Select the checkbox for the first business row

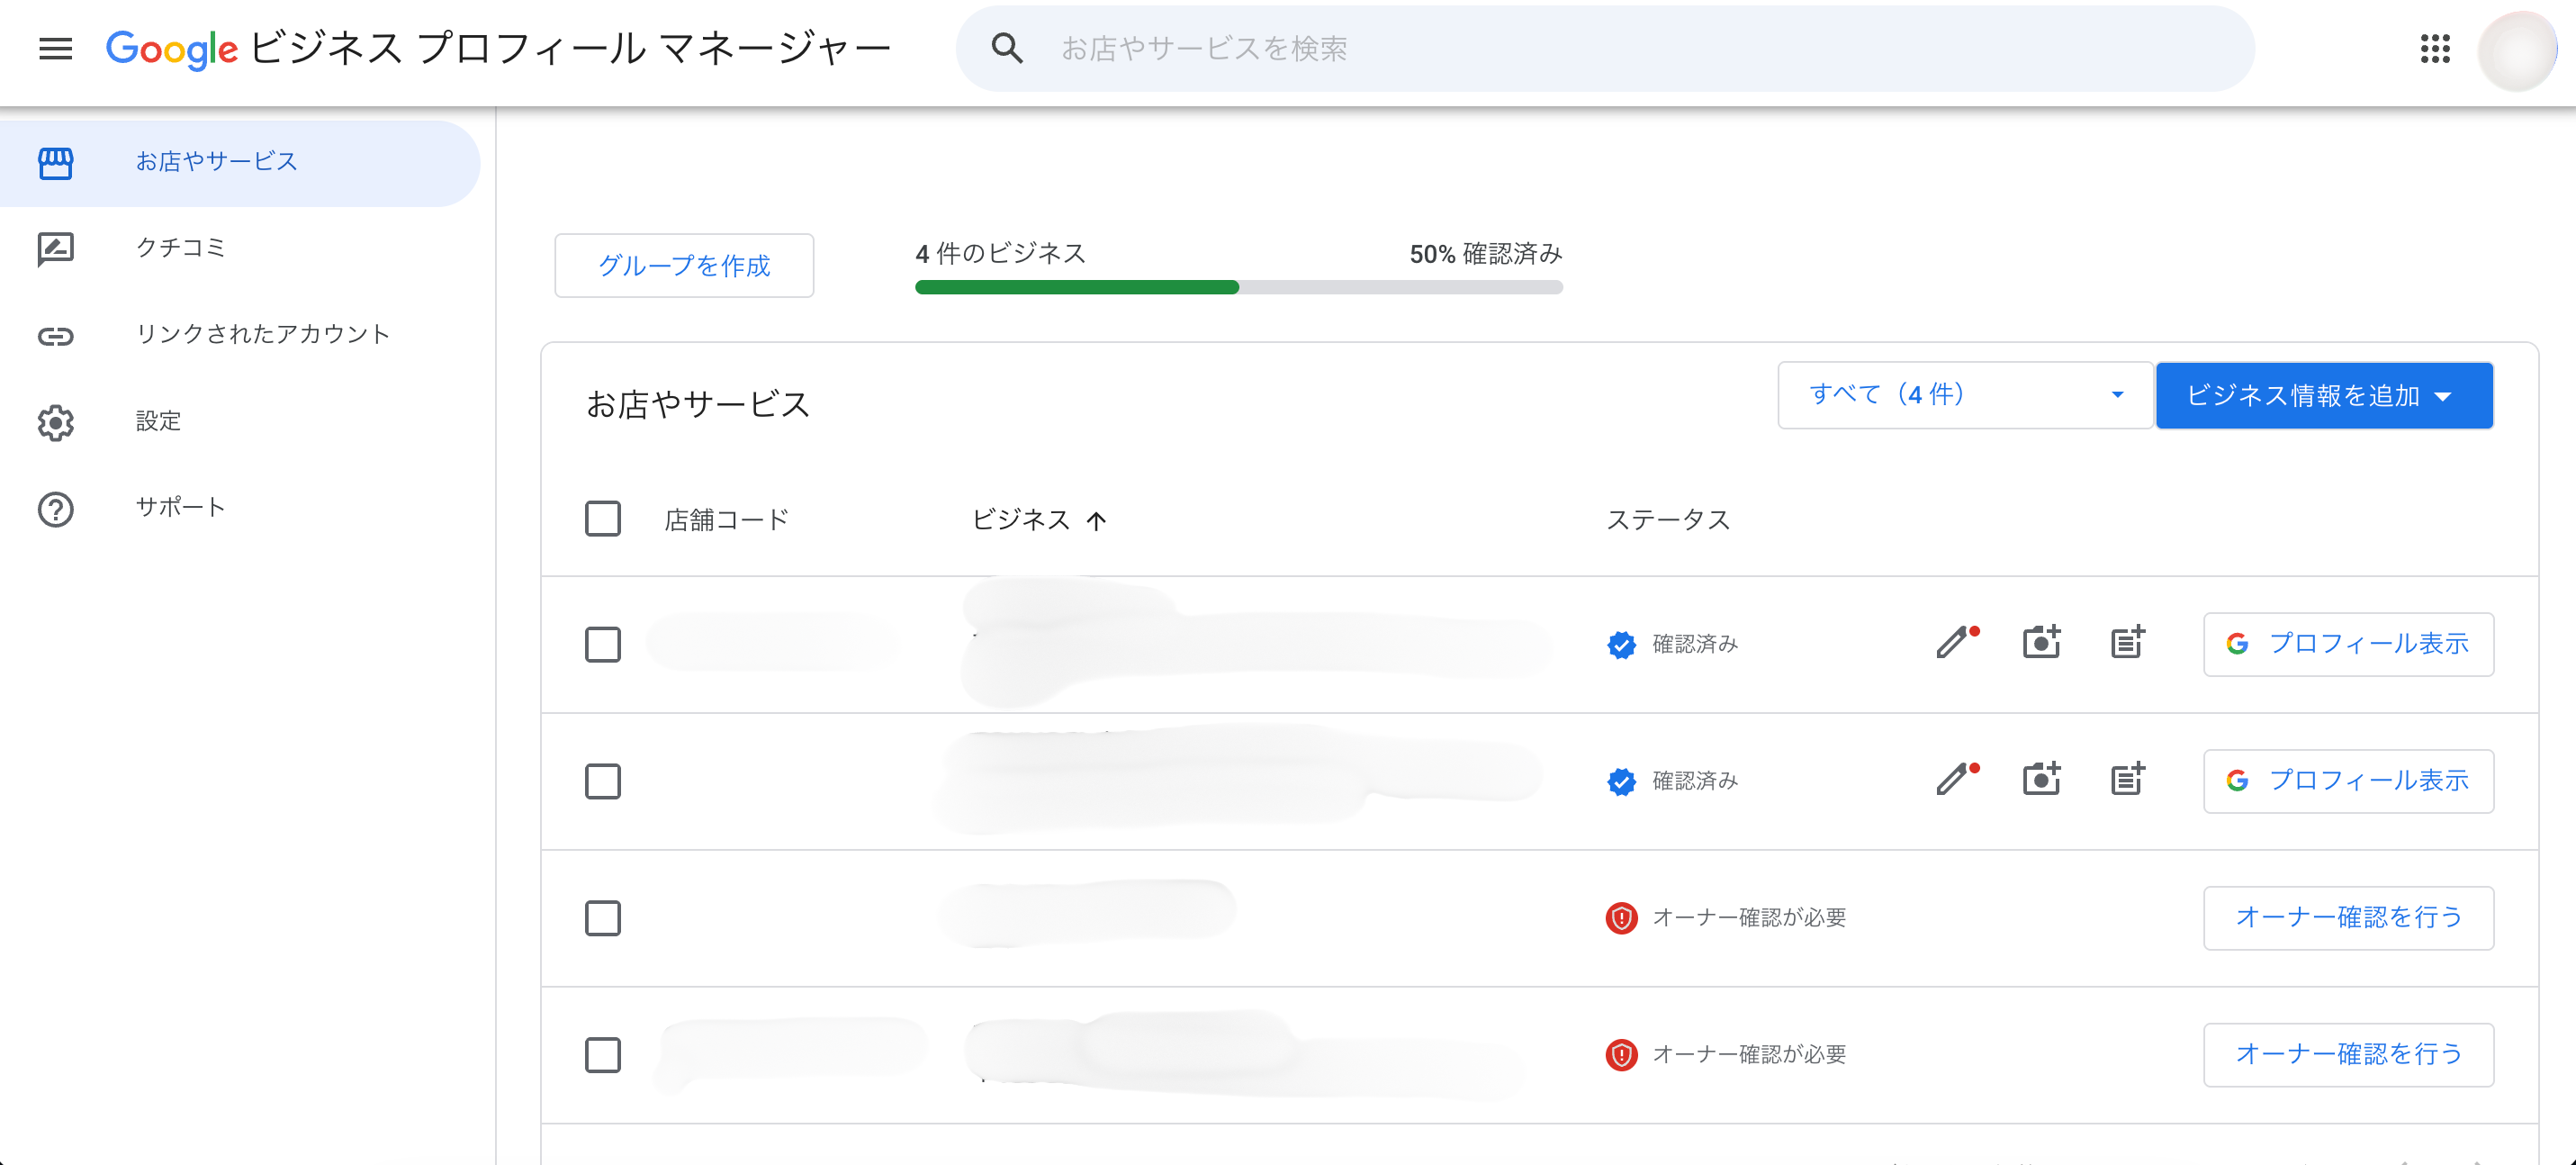(603, 645)
